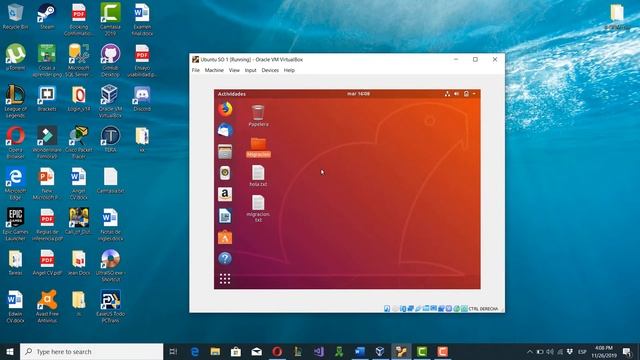The image size is (640, 360).
Task: Open File Explorer from the taskbar
Action: point(215,351)
